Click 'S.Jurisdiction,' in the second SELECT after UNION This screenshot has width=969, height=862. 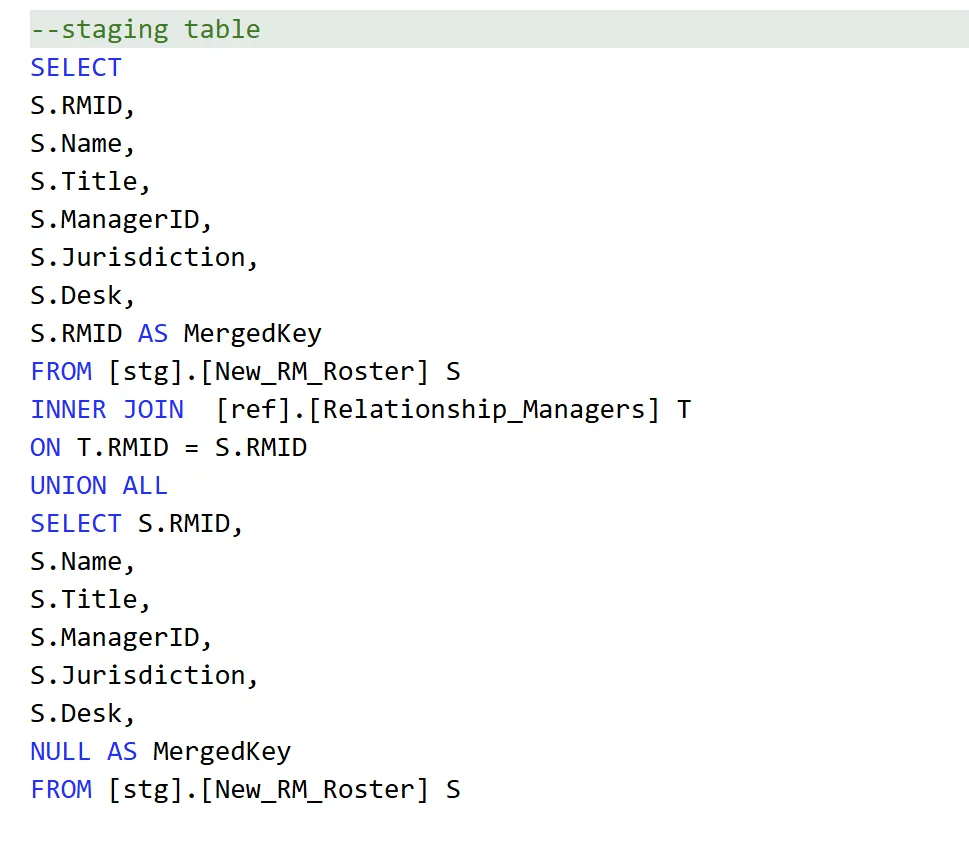(144, 676)
